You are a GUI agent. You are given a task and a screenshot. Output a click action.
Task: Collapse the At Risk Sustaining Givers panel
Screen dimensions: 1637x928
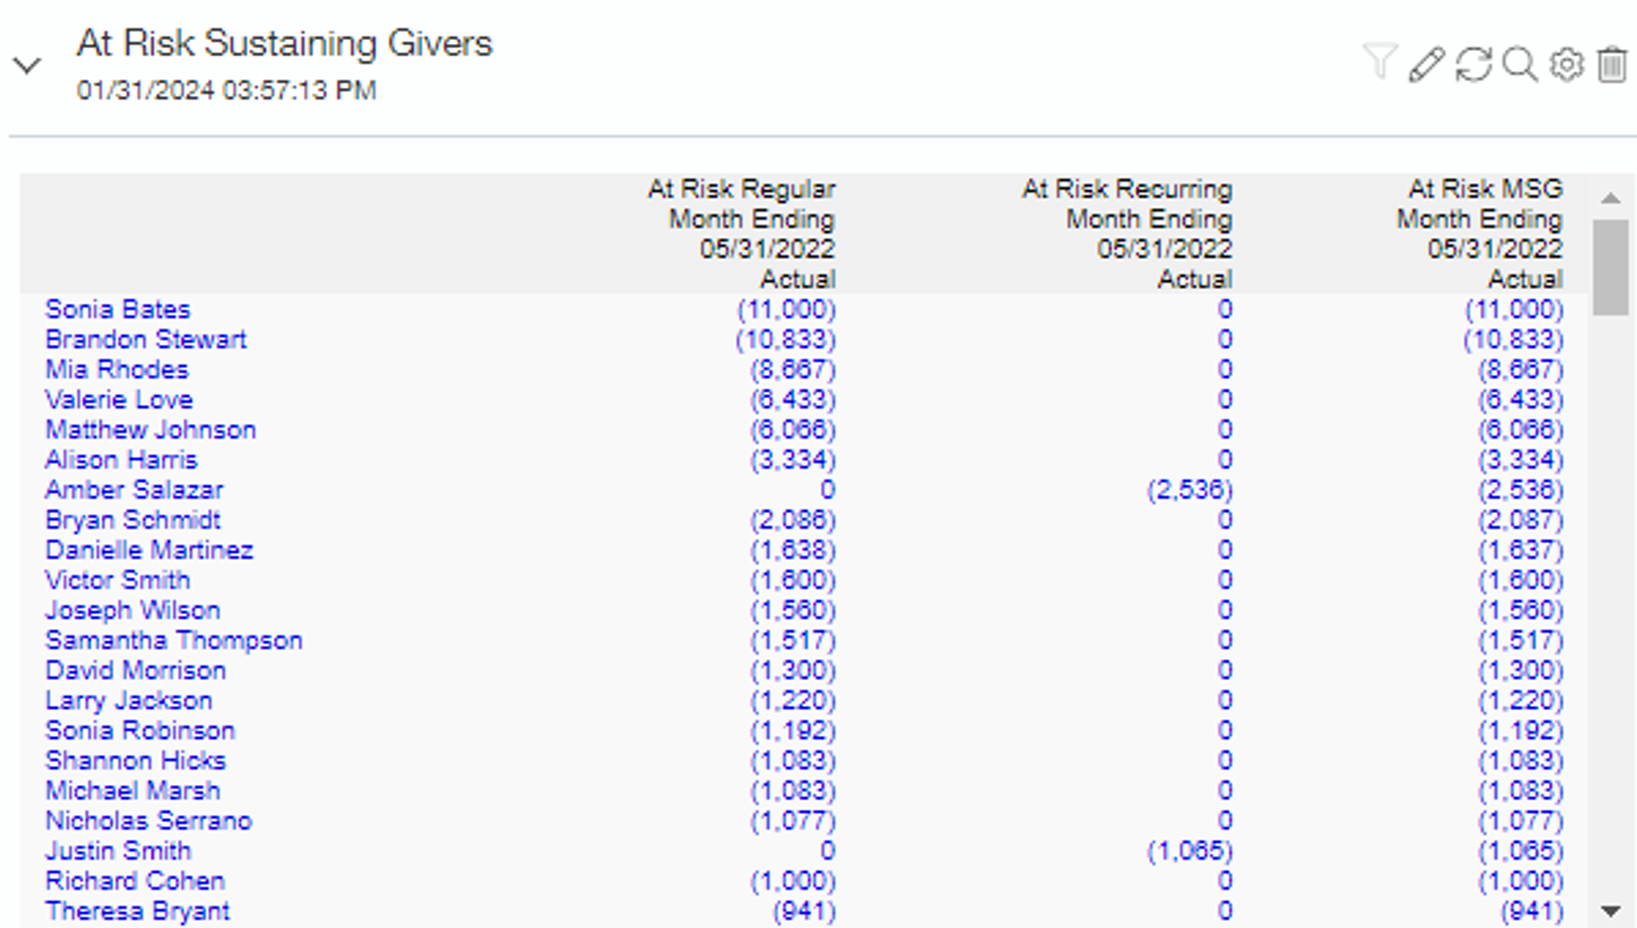(27, 66)
